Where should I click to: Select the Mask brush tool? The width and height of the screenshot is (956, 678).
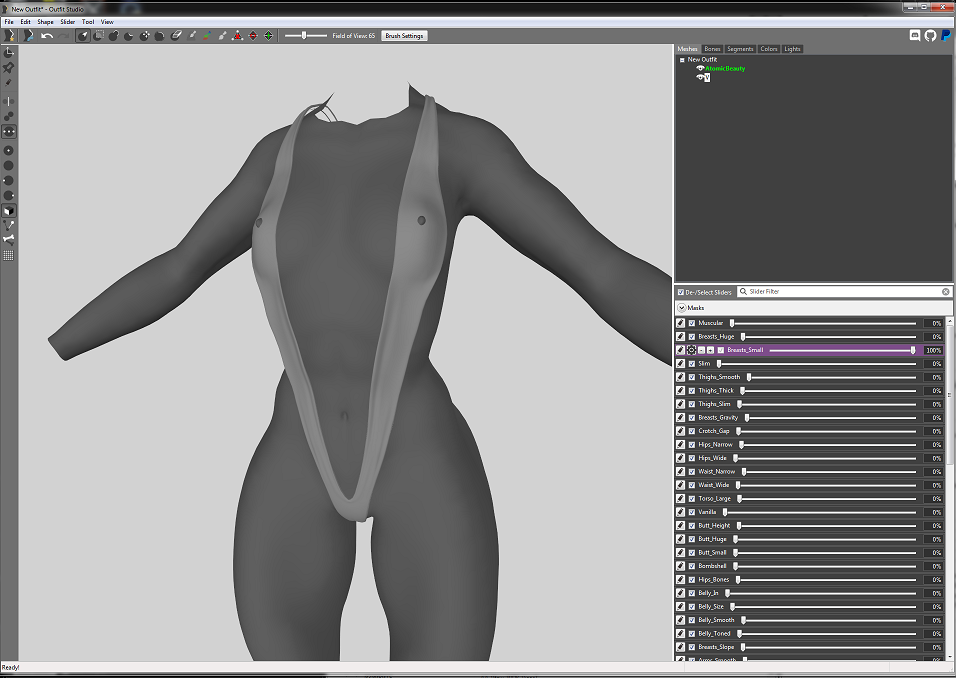[x=98, y=36]
